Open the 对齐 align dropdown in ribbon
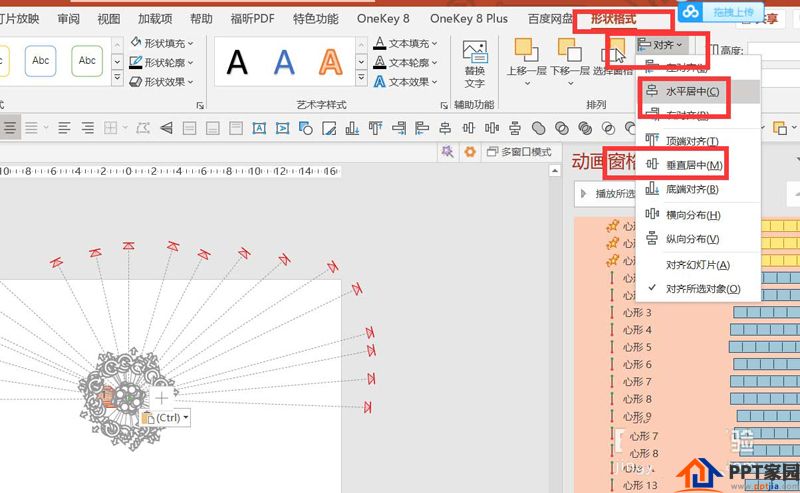This screenshot has height=493, width=800. (661, 45)
